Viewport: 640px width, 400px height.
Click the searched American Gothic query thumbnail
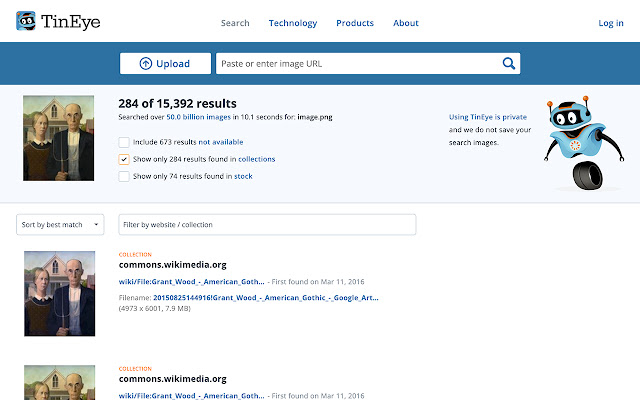pyautogui.click(x=59, y=137)
